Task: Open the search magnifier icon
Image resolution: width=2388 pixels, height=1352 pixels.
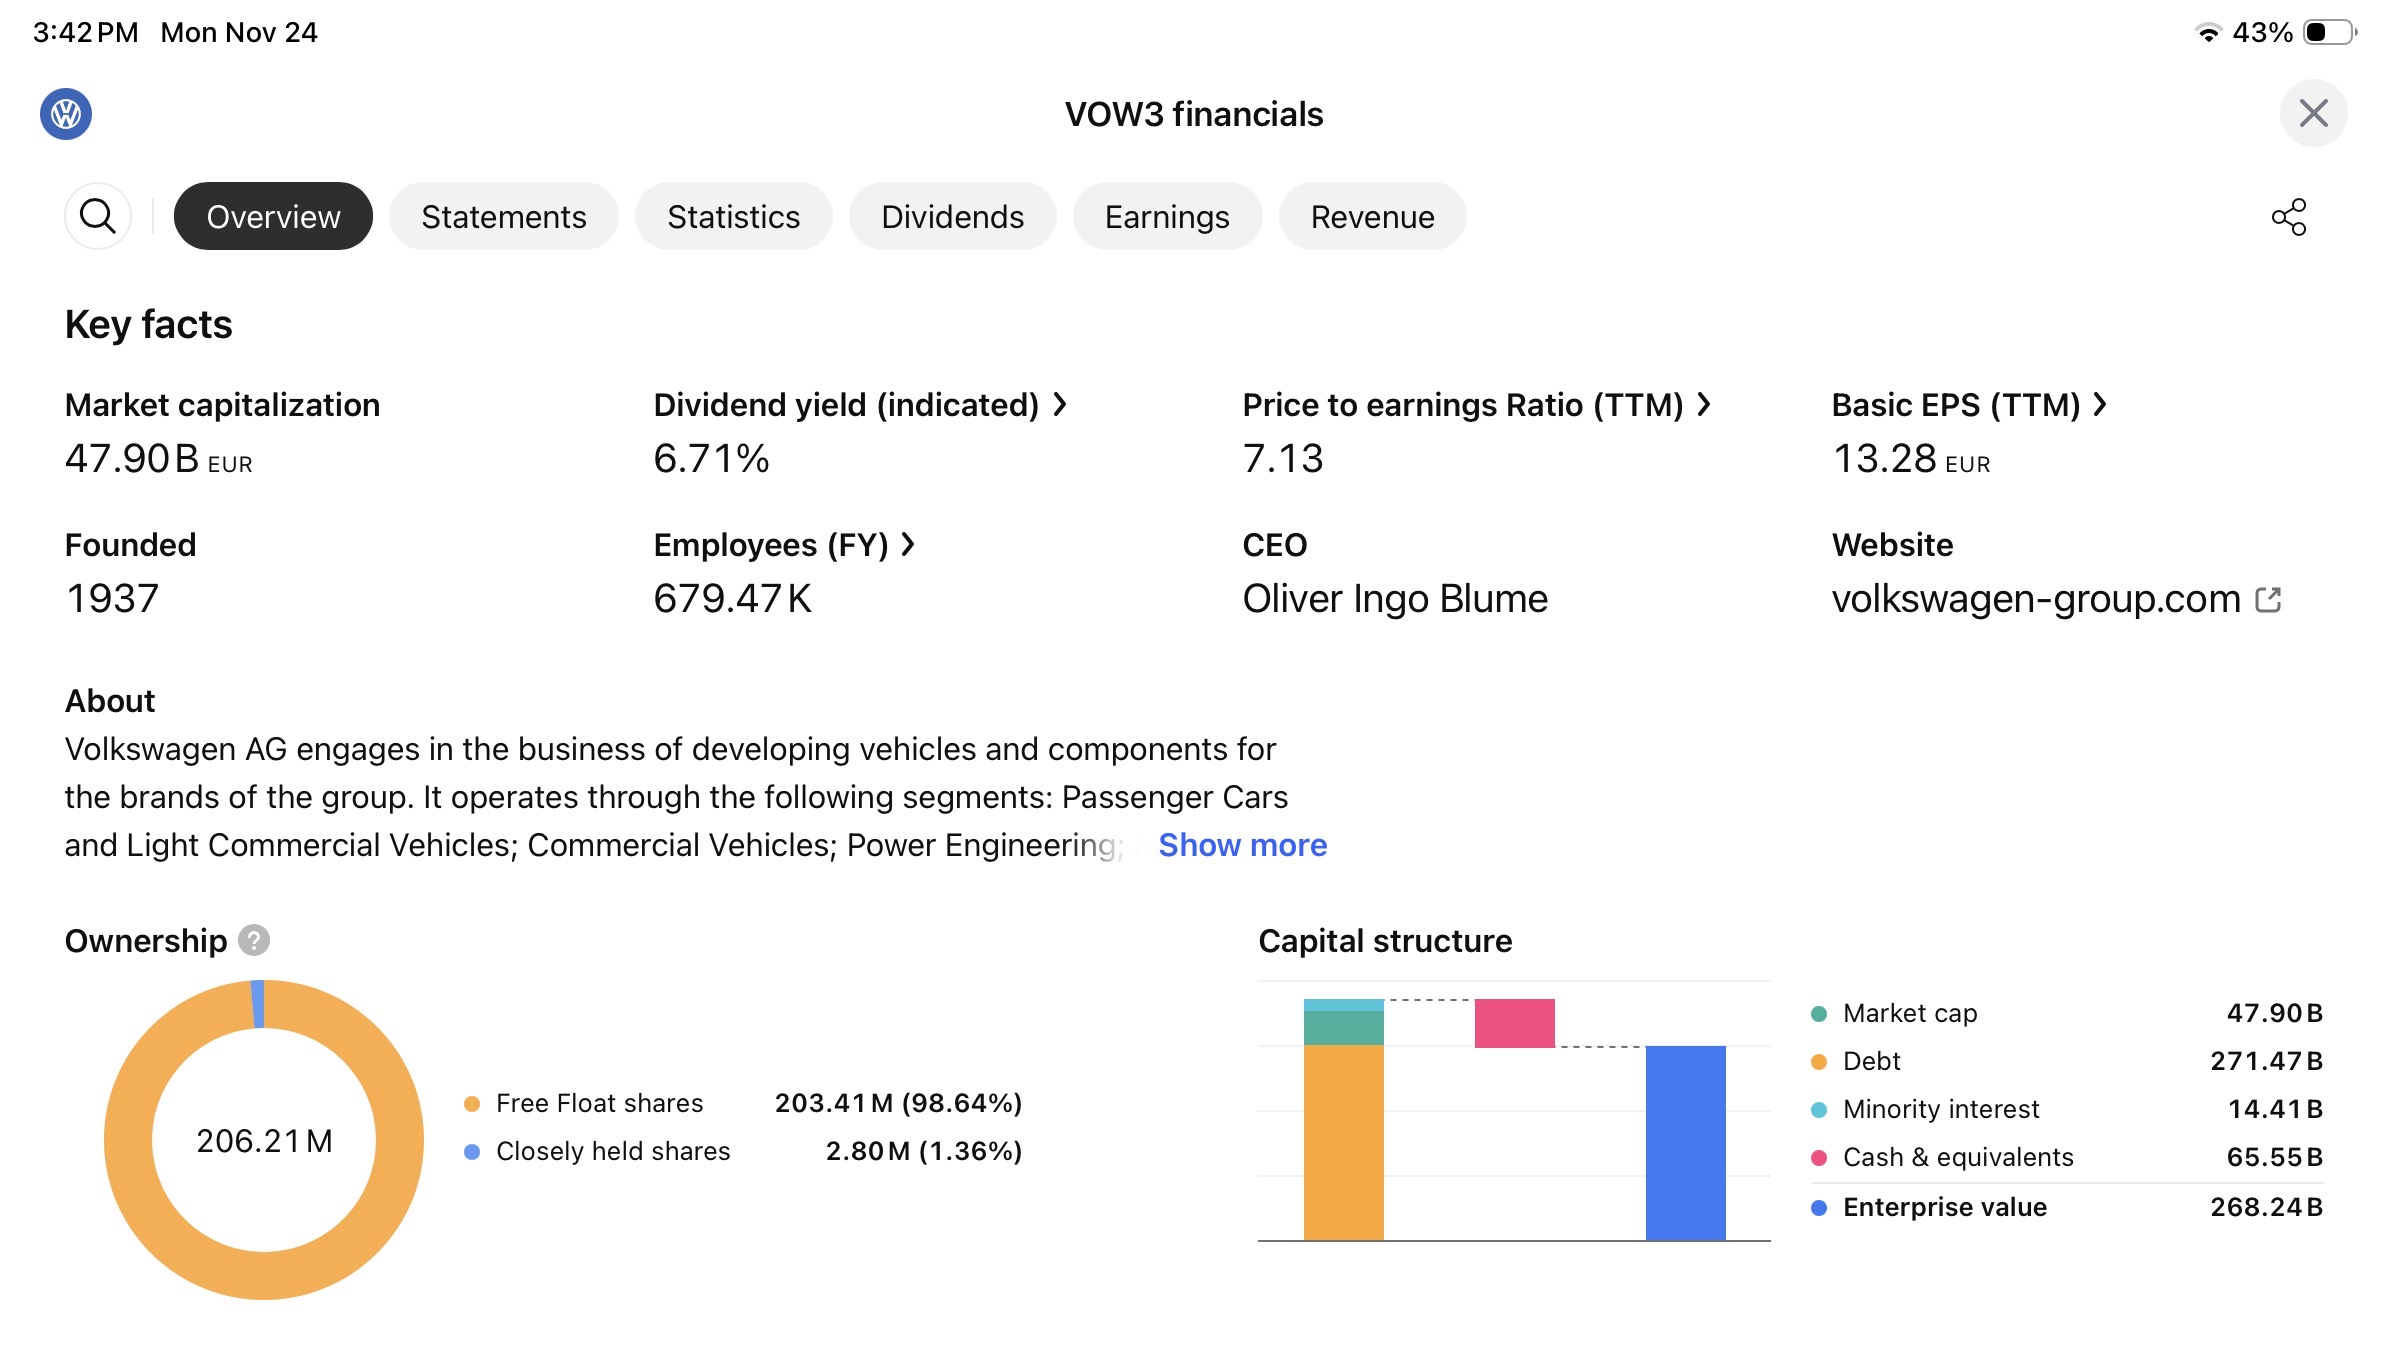Action: click(x=98, y=216)
